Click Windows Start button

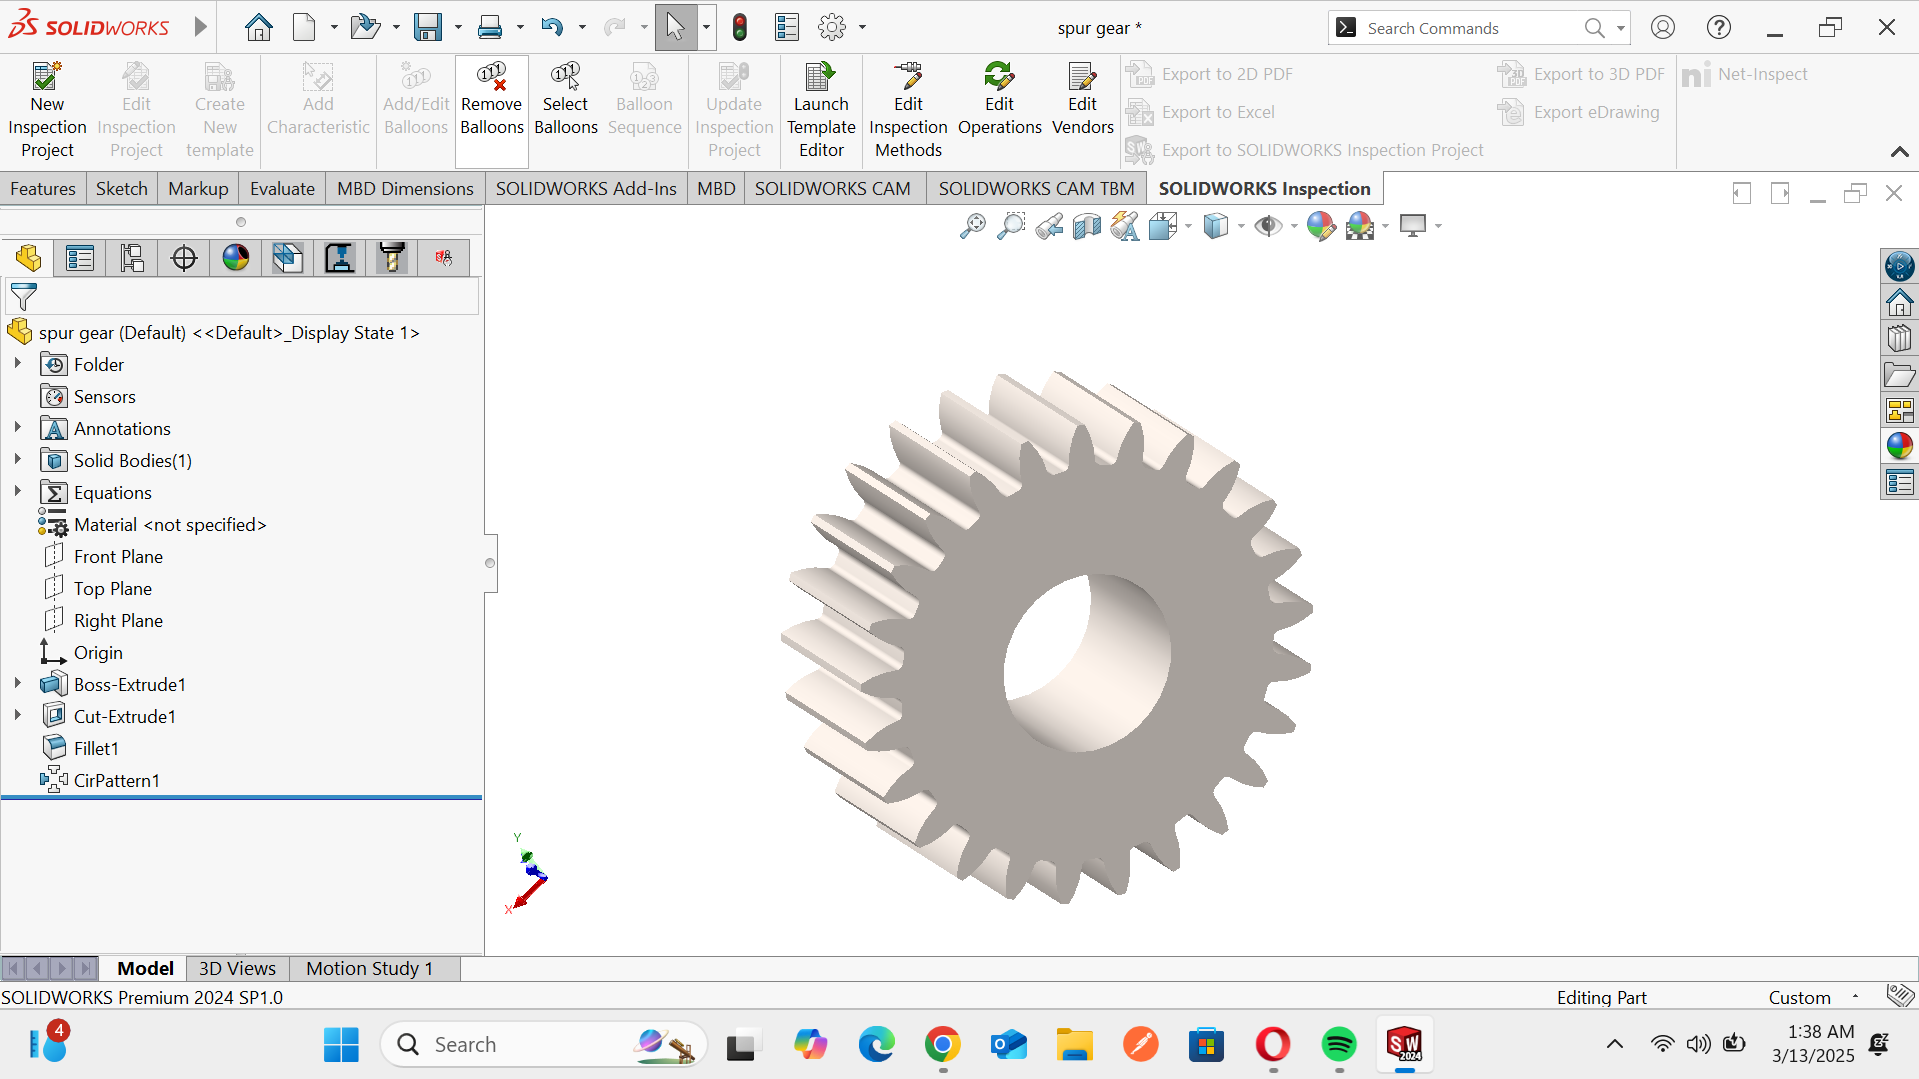(x=341, y=1044)
